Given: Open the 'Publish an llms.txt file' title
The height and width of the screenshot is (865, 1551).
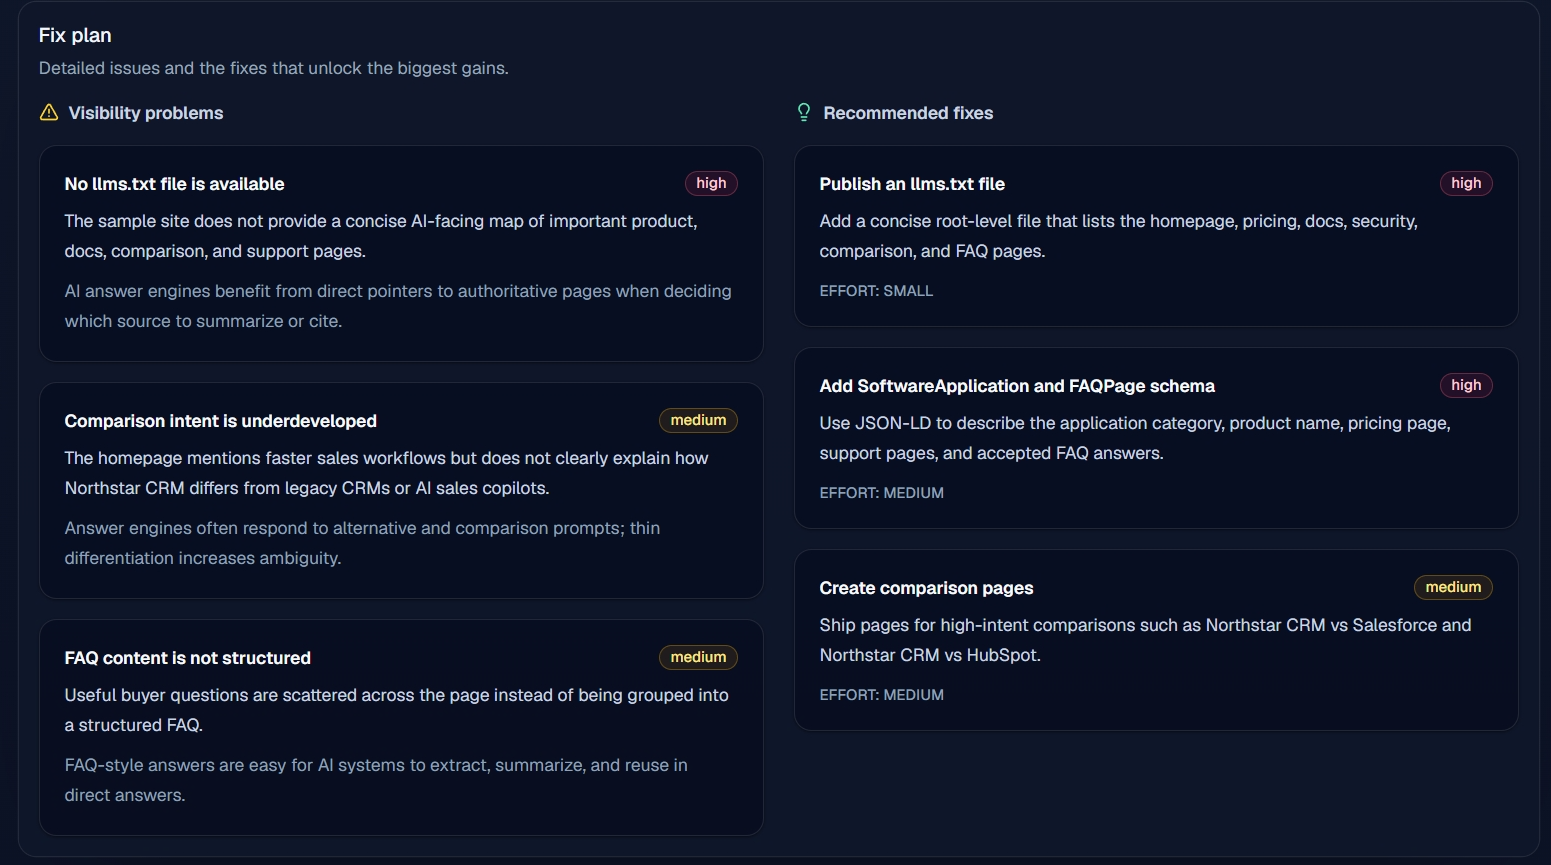Looking at the screenshot, I should (x=912, y=184).
